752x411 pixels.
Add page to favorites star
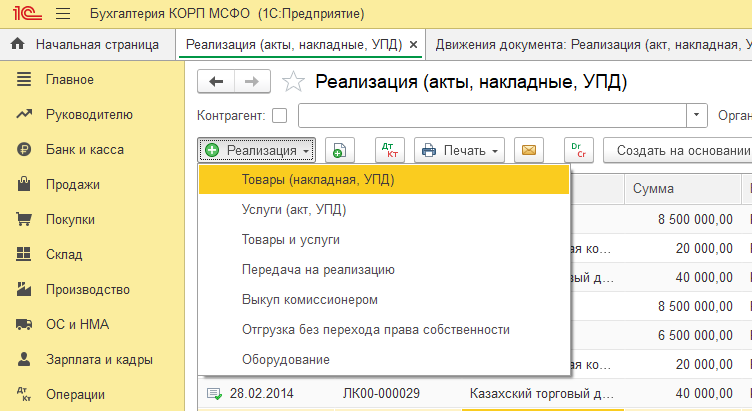tap(293, 82)
